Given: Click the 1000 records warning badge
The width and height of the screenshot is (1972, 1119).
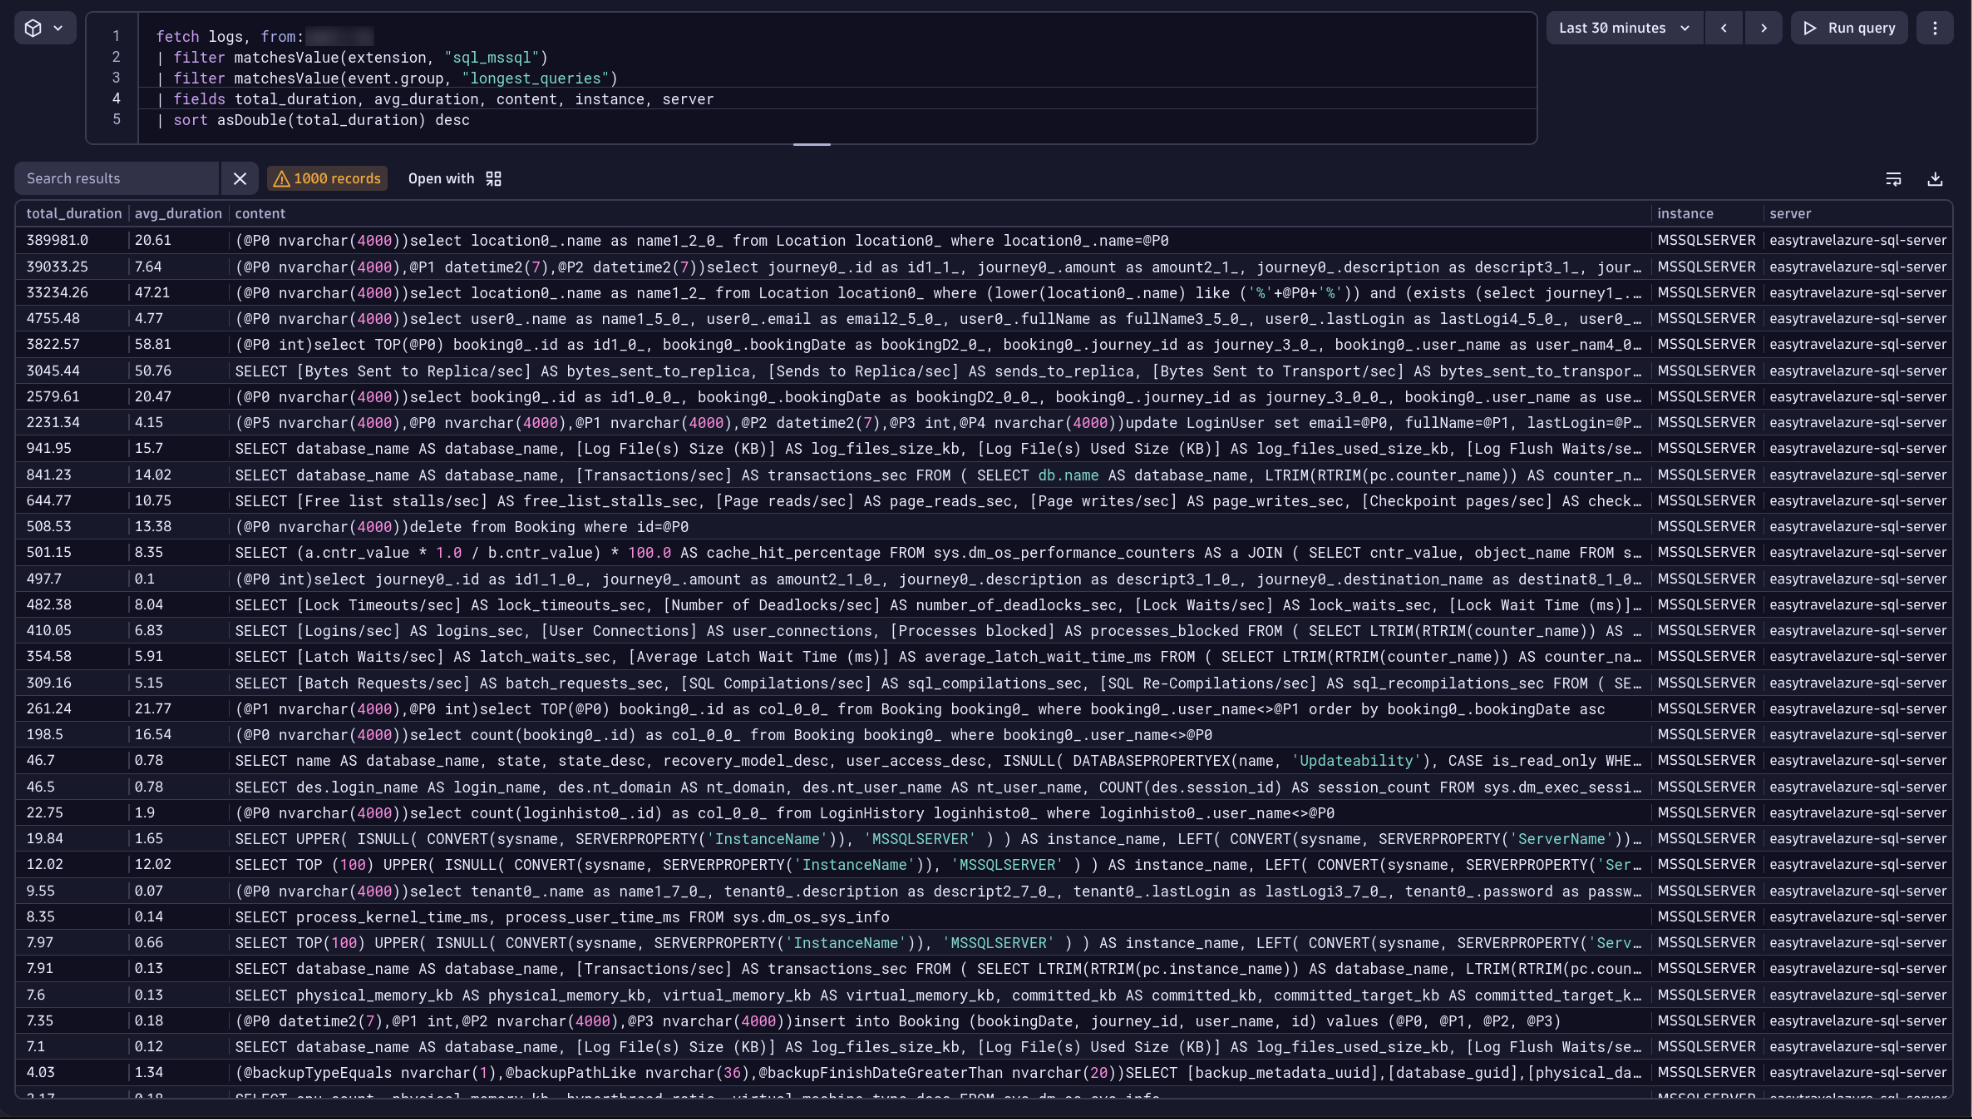Looking at the screenshot, I should 327,178.
